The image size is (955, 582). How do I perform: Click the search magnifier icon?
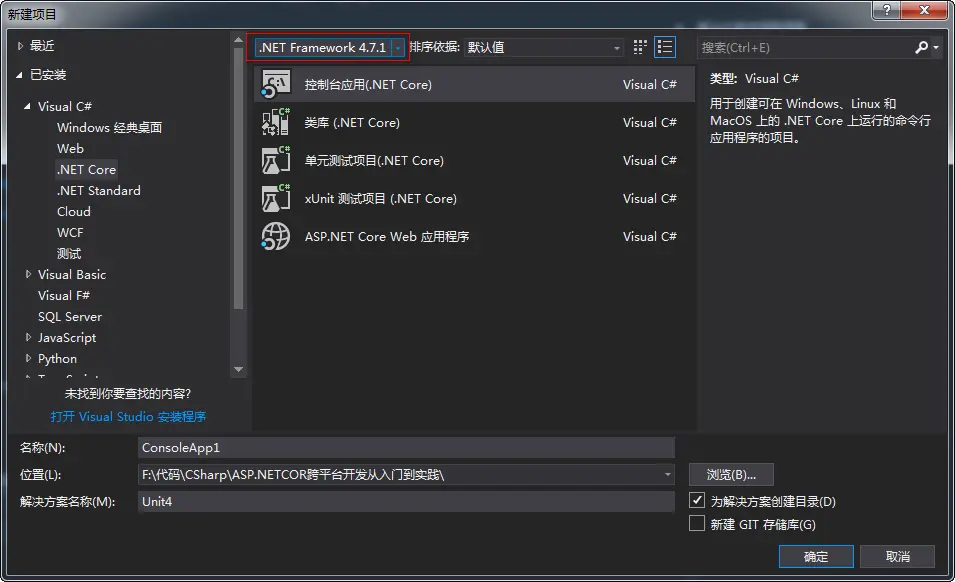click(922, 47)
